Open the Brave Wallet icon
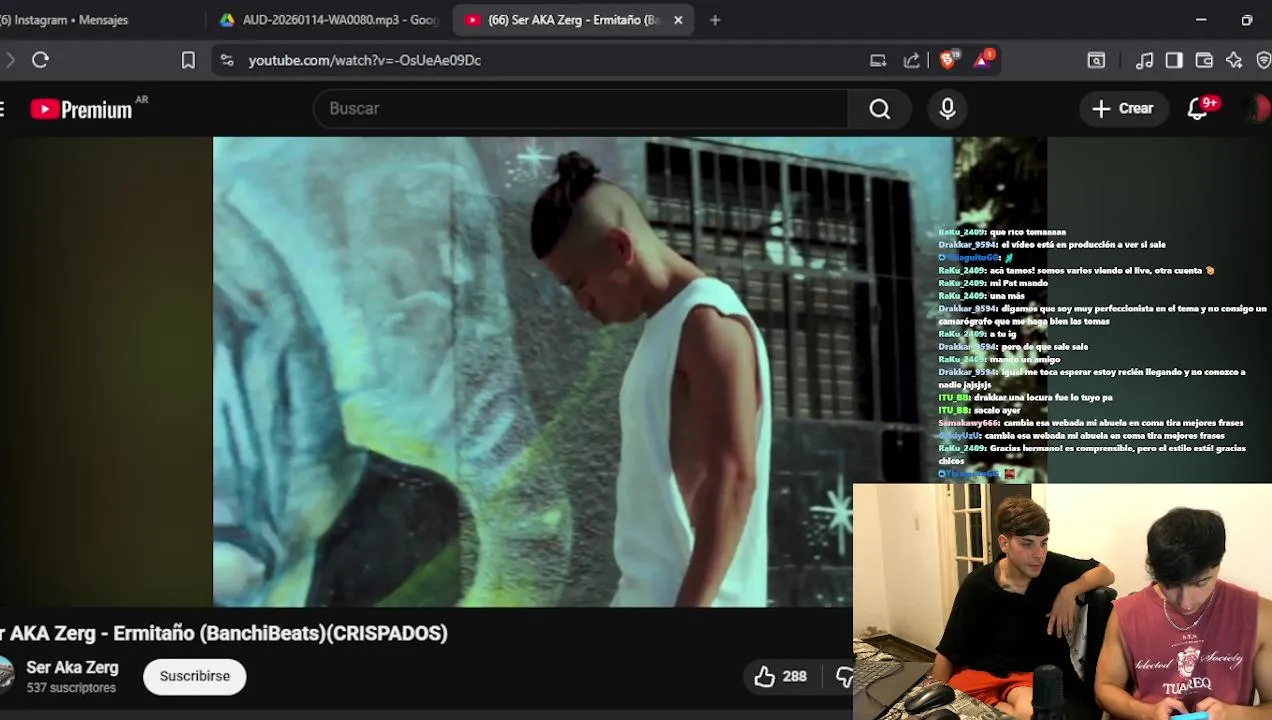 tap(1204, 60)
